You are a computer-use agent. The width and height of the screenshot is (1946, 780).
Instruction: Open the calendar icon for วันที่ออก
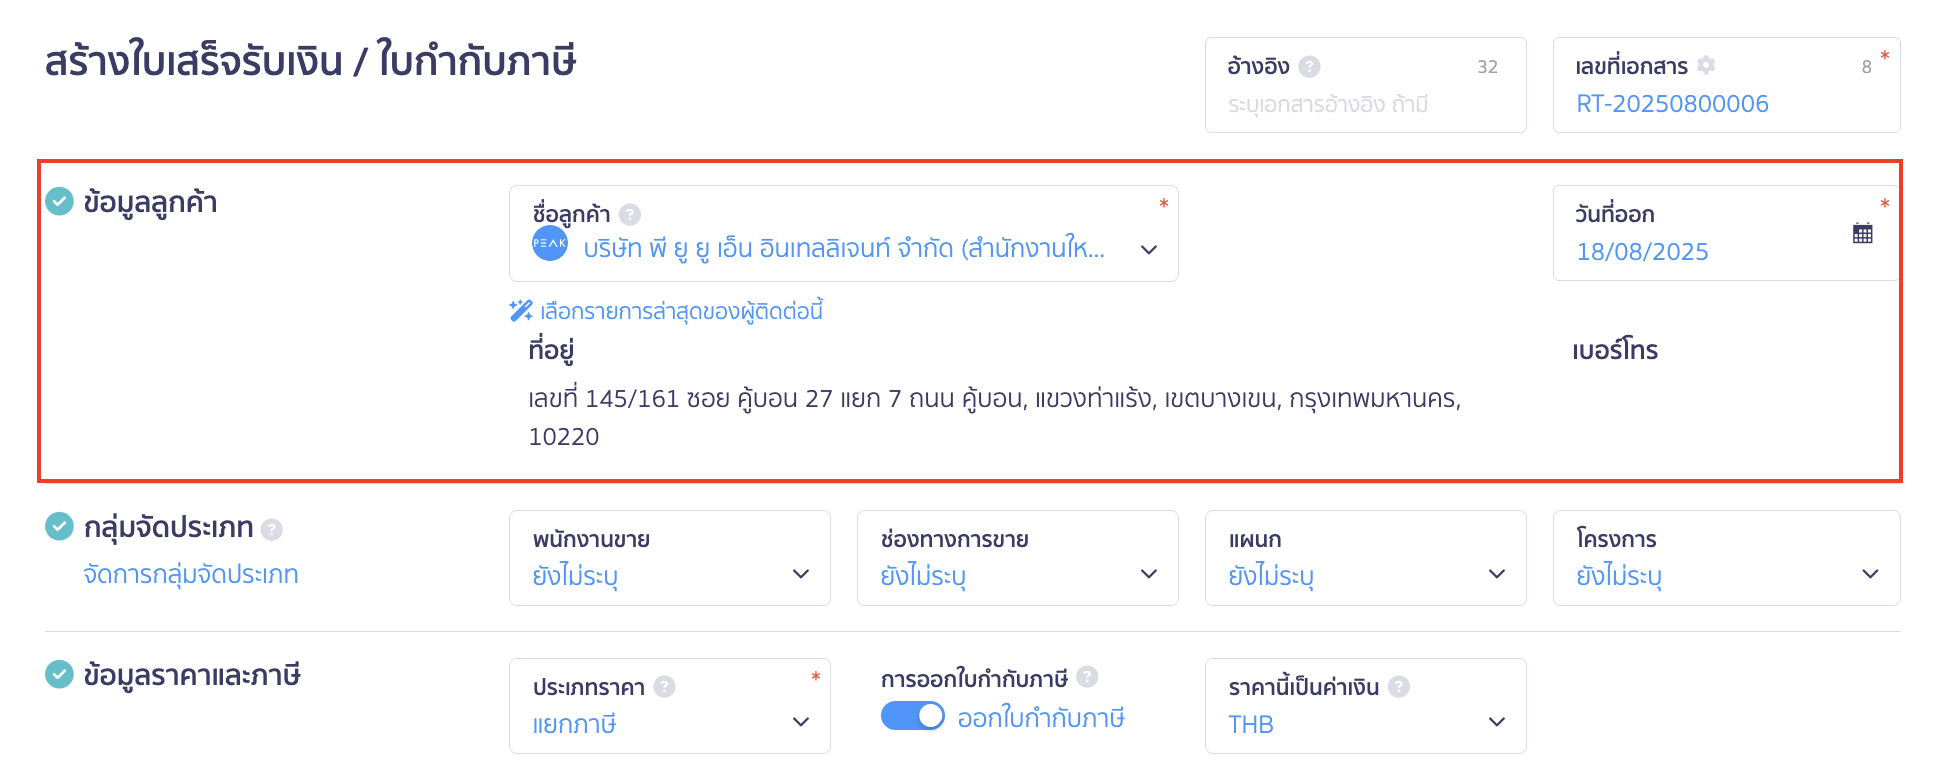click(1863, 233)
